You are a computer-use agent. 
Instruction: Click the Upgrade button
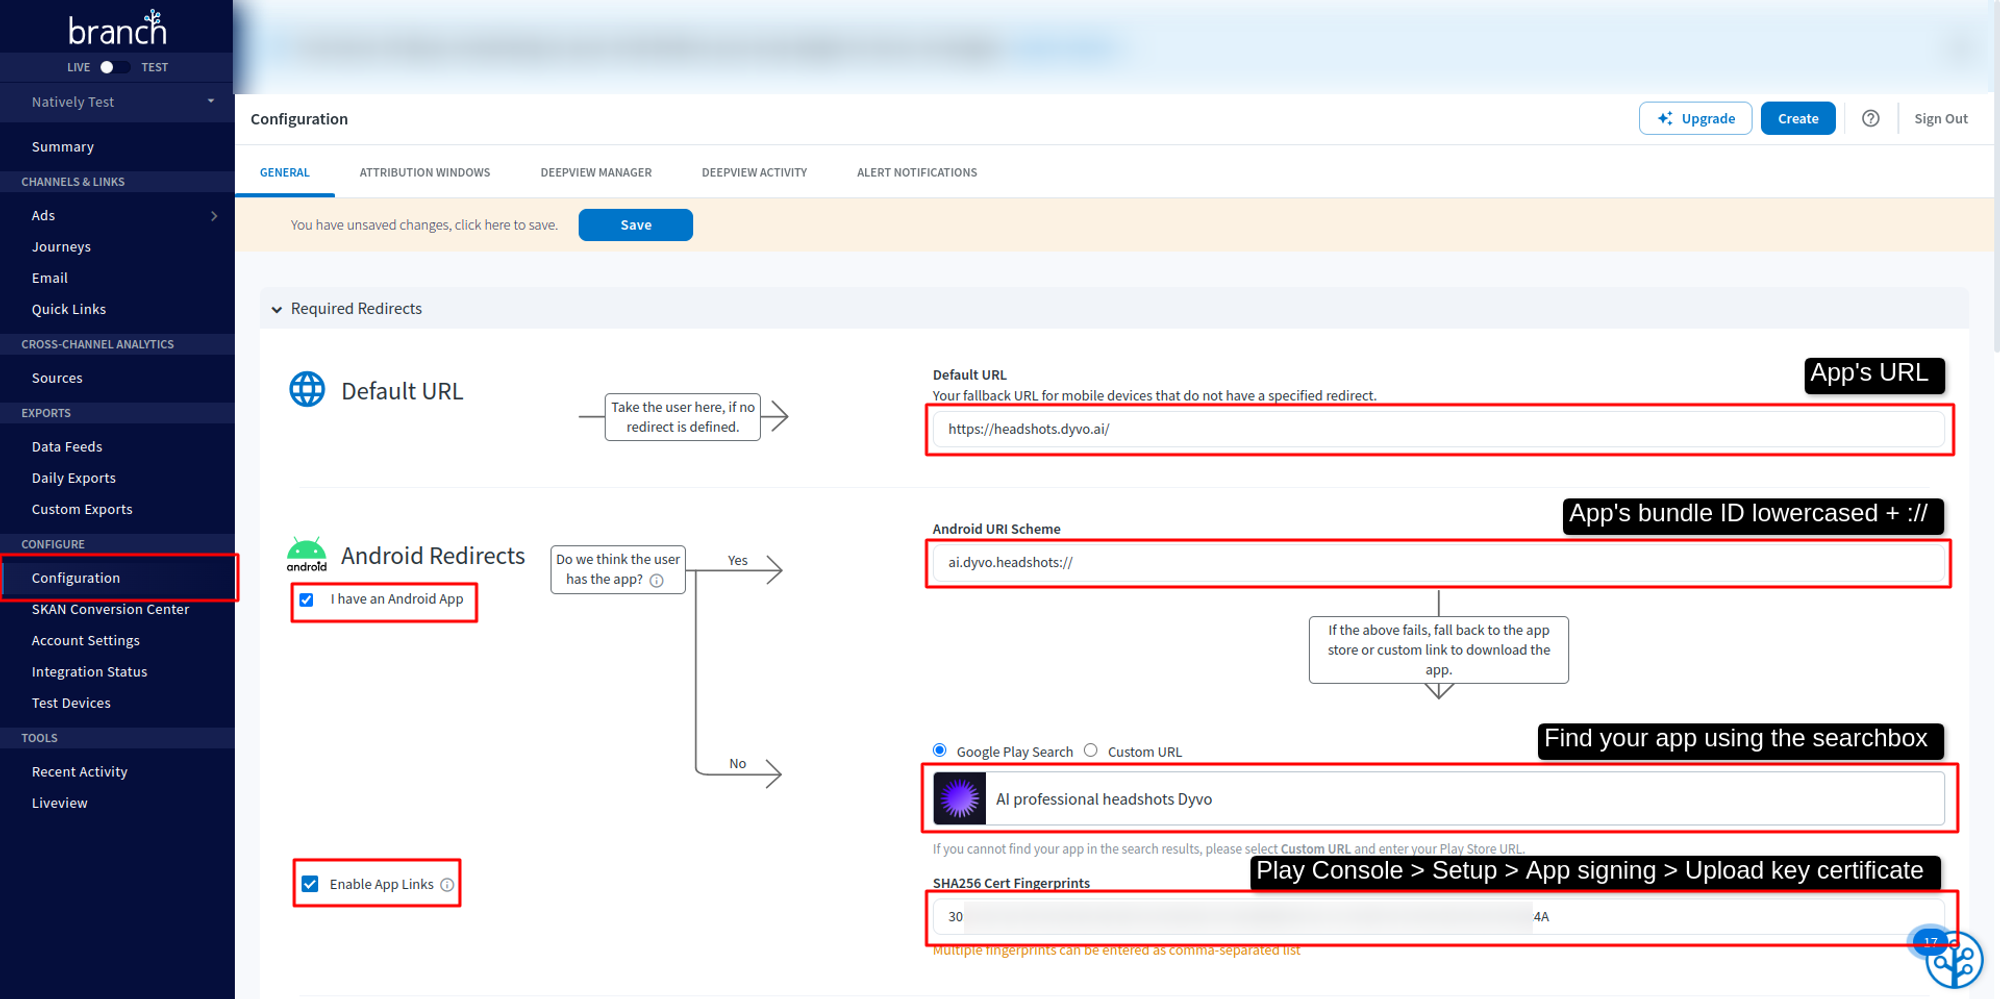[1695, 118]
